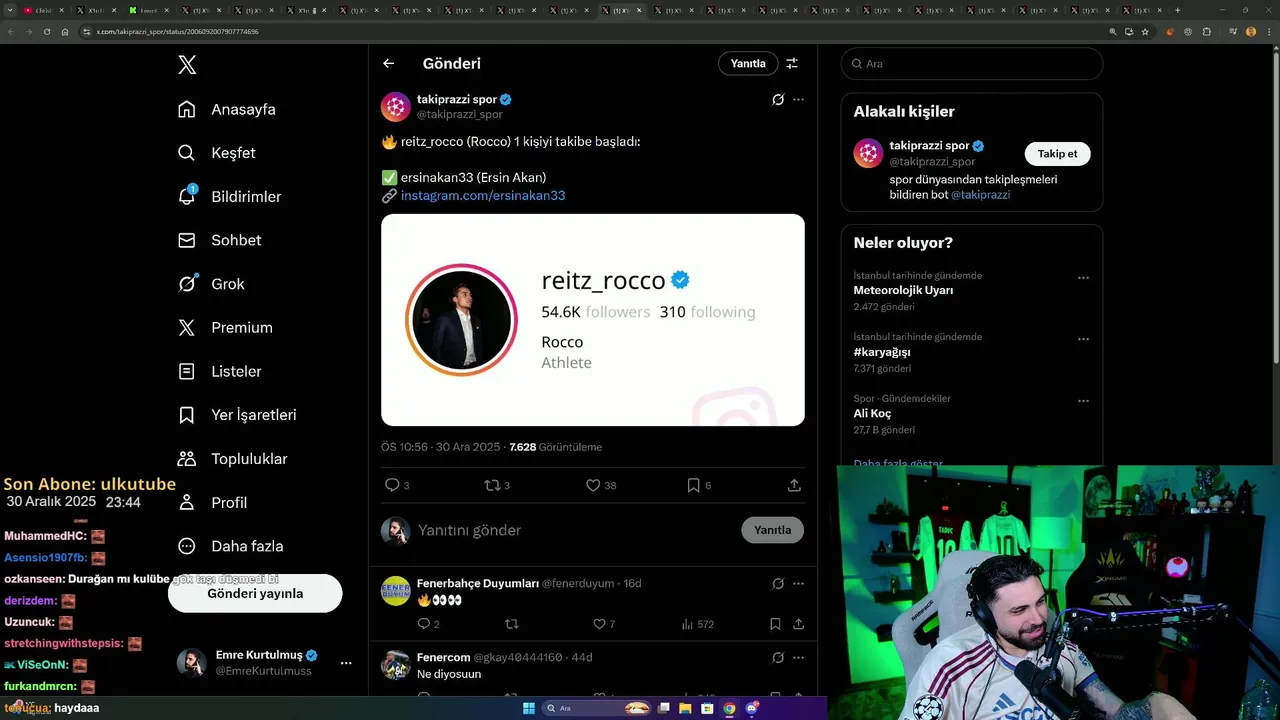1280x720 pixels.
Task: Open instagram.com/ersinakan33 link
Action: (483, 196)
